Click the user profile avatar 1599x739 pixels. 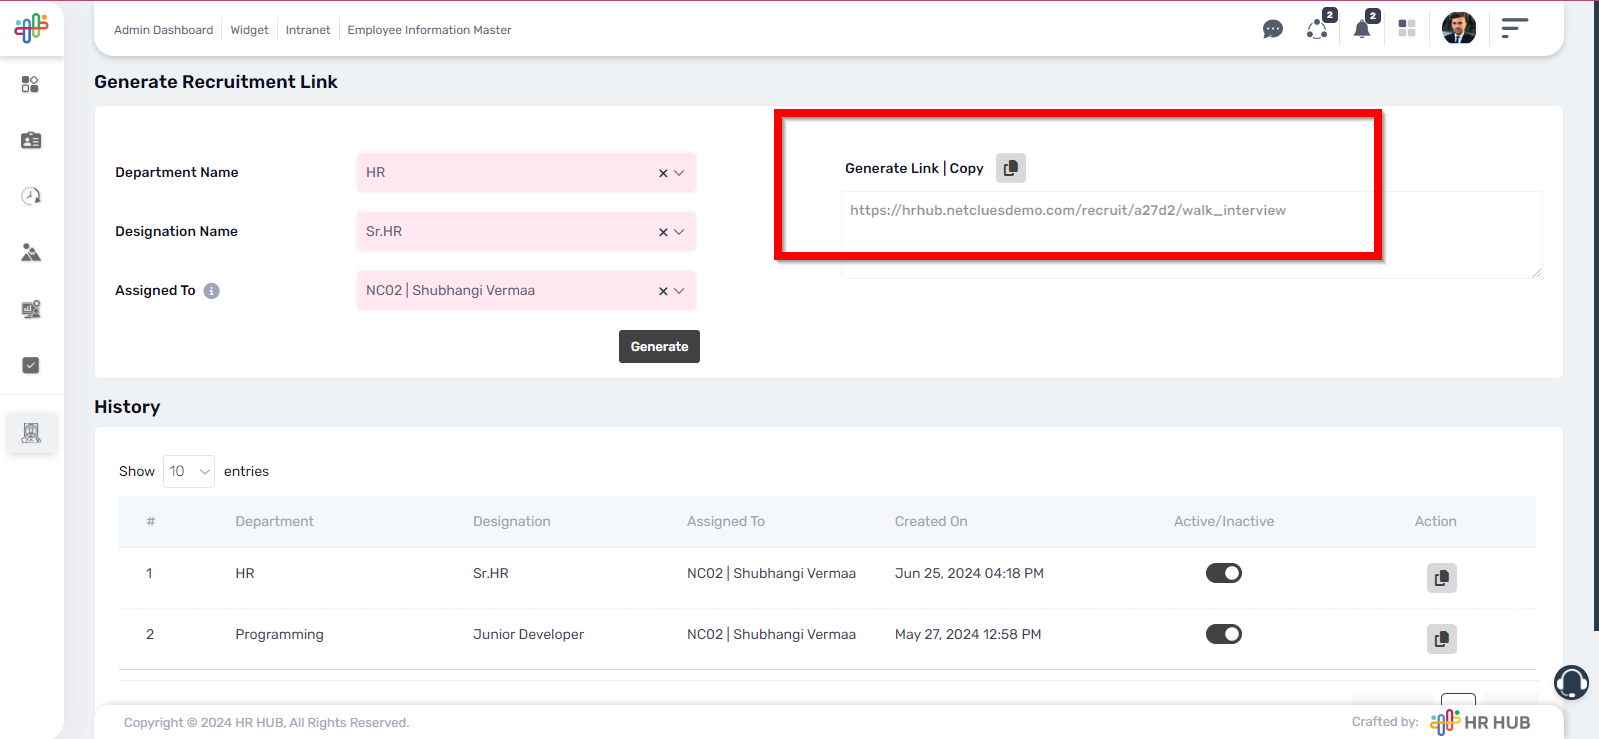coord(1459,28)
